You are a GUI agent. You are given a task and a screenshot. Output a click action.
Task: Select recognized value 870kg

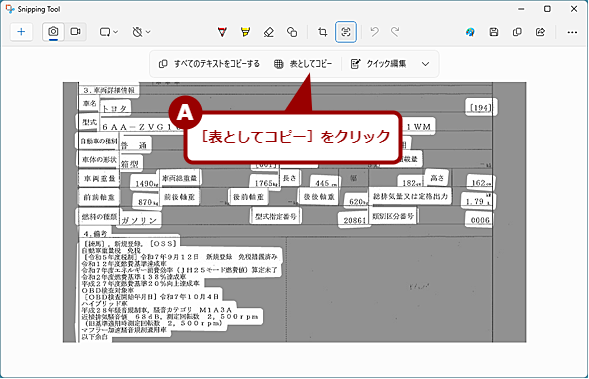[147, 202]
